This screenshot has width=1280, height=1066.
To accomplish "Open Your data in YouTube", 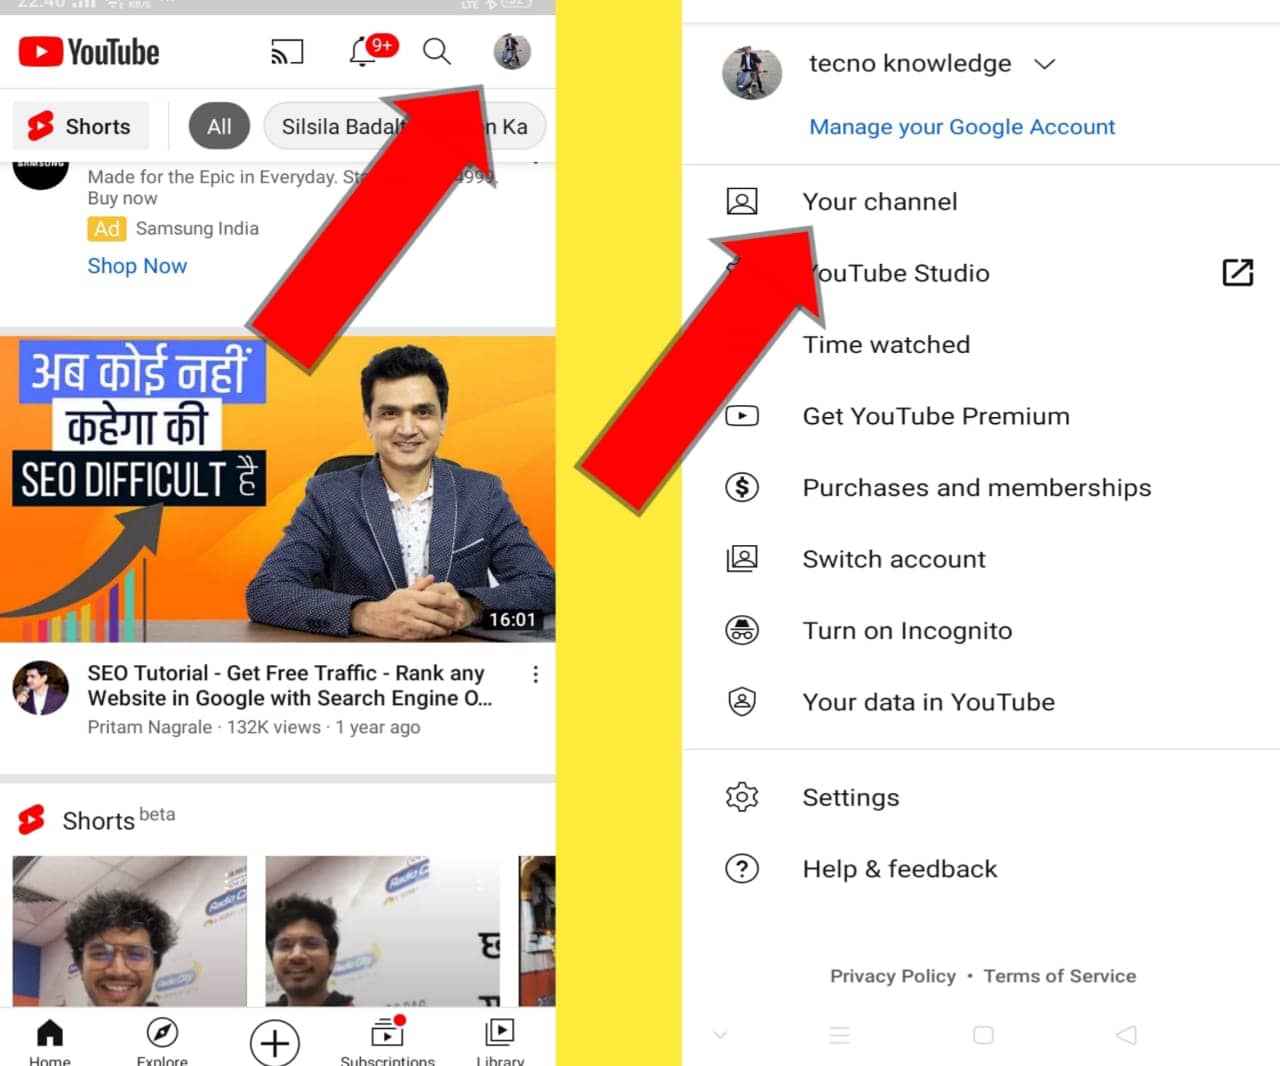I will coord(981,702).
